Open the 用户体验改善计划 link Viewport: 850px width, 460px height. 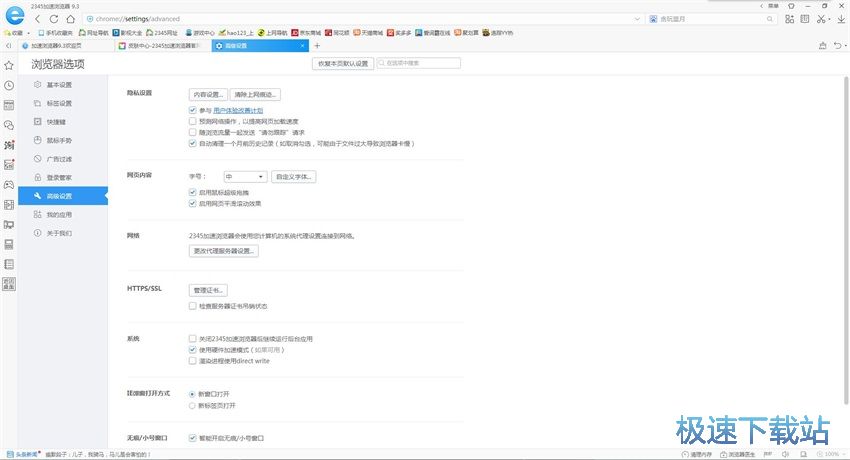pyautogui.click(x=238, y=111)
